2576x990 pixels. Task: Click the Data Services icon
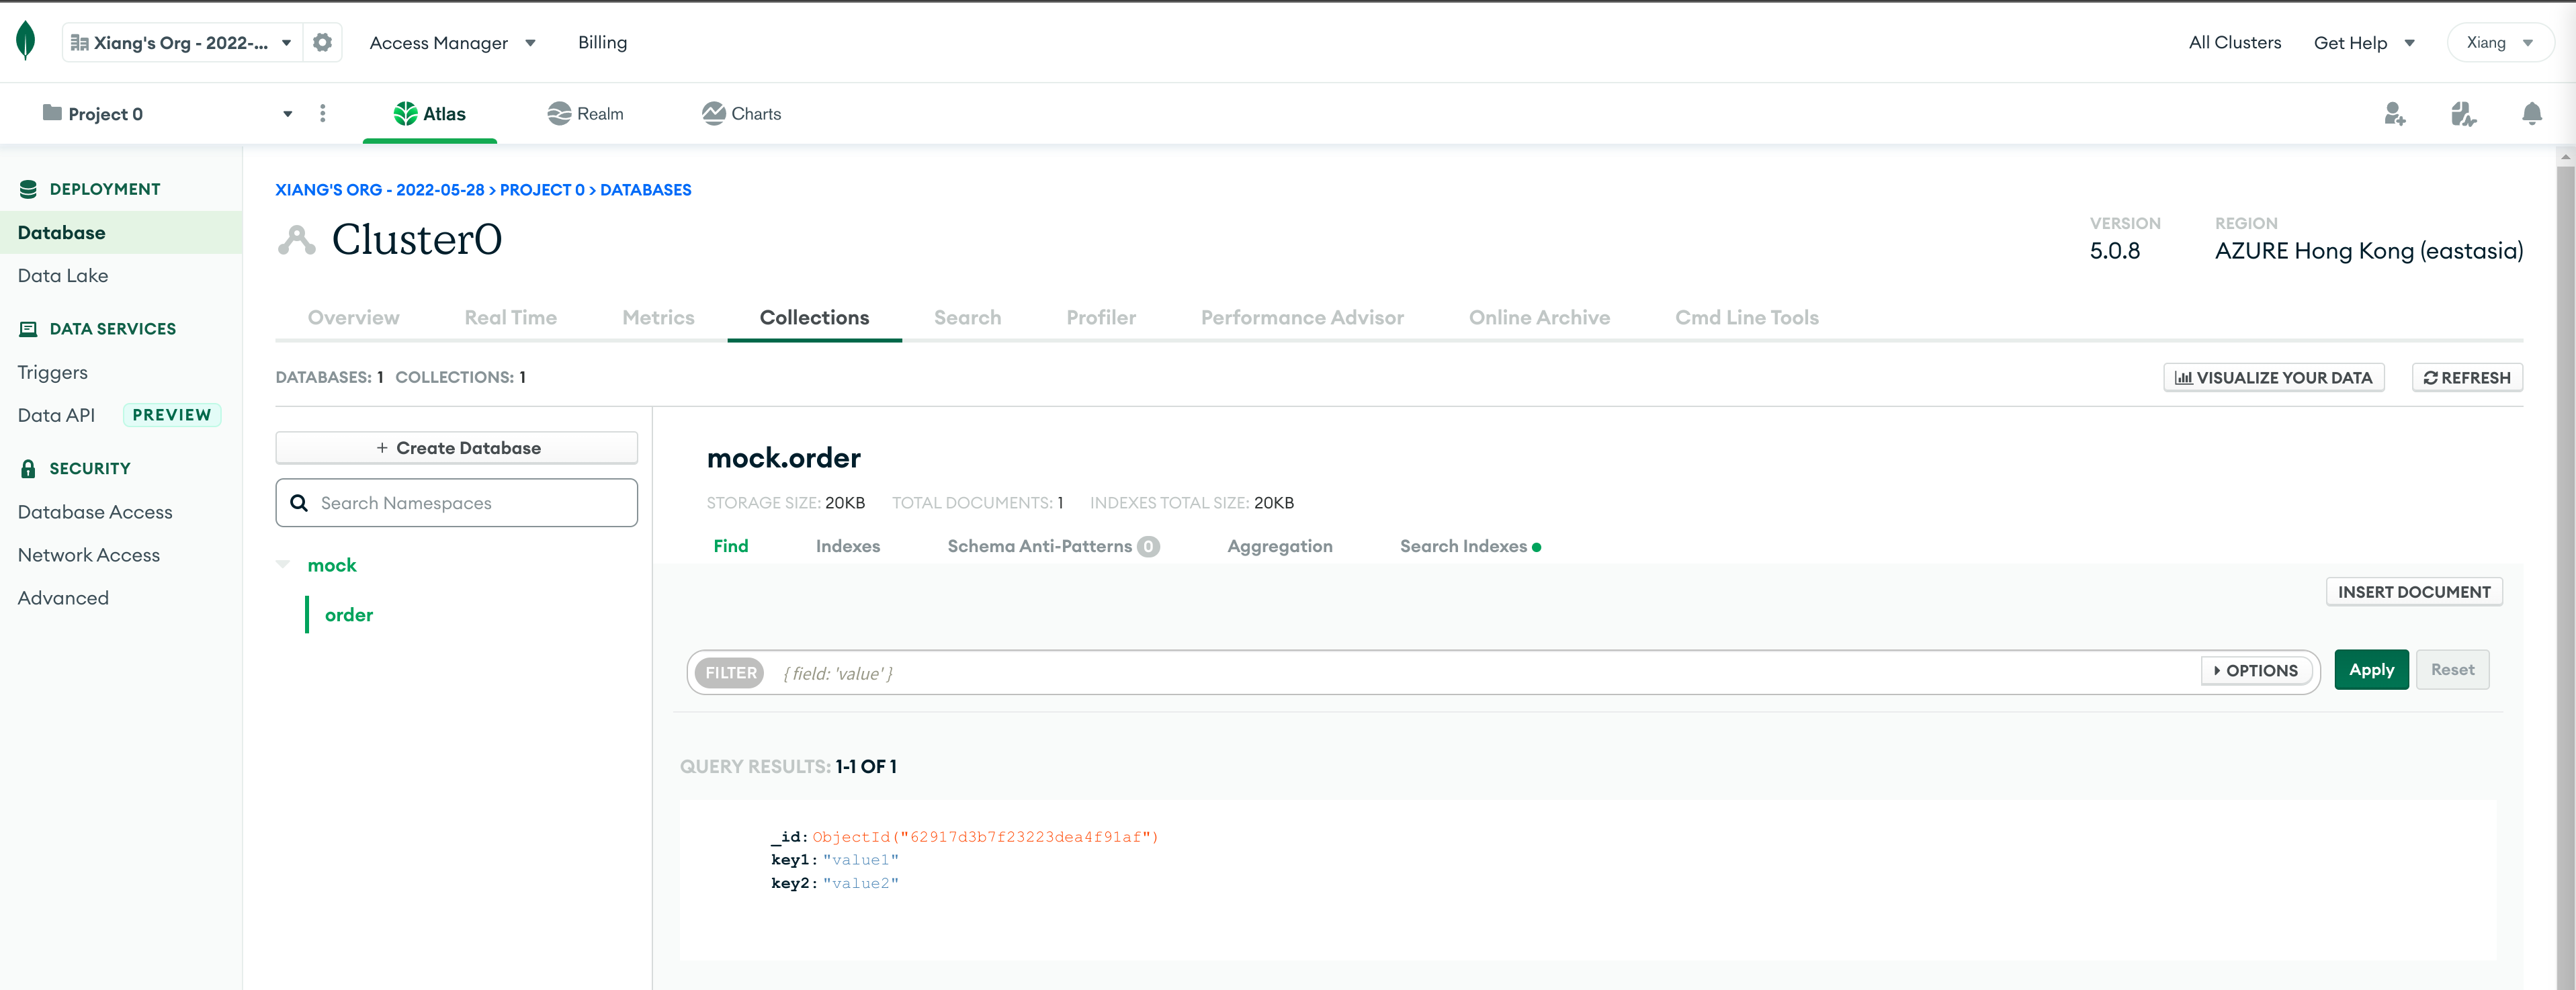point(28,329)
